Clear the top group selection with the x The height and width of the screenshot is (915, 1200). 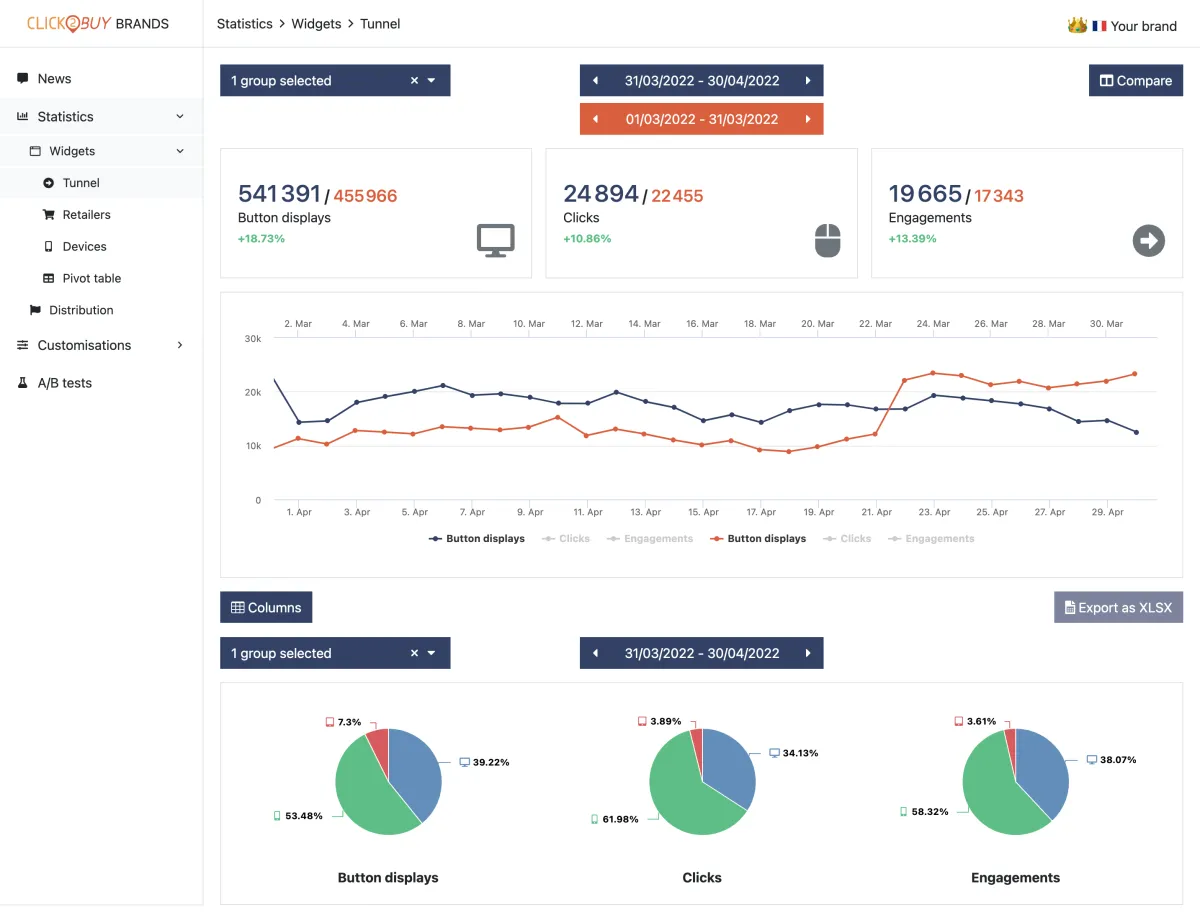[x=414, y=81]
